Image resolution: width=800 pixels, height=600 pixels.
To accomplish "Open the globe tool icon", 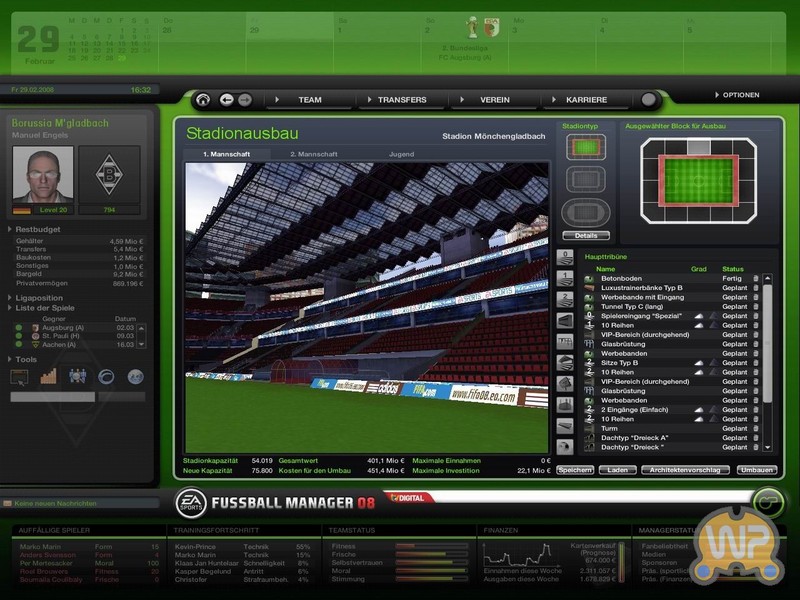I will tap(135, 377).
